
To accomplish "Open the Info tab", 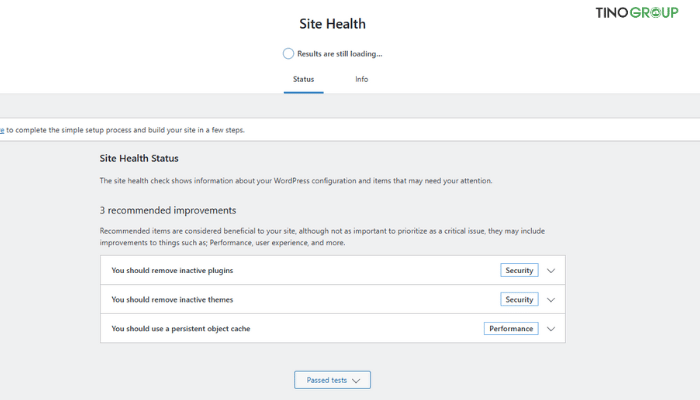I will (x=362, y=79).
